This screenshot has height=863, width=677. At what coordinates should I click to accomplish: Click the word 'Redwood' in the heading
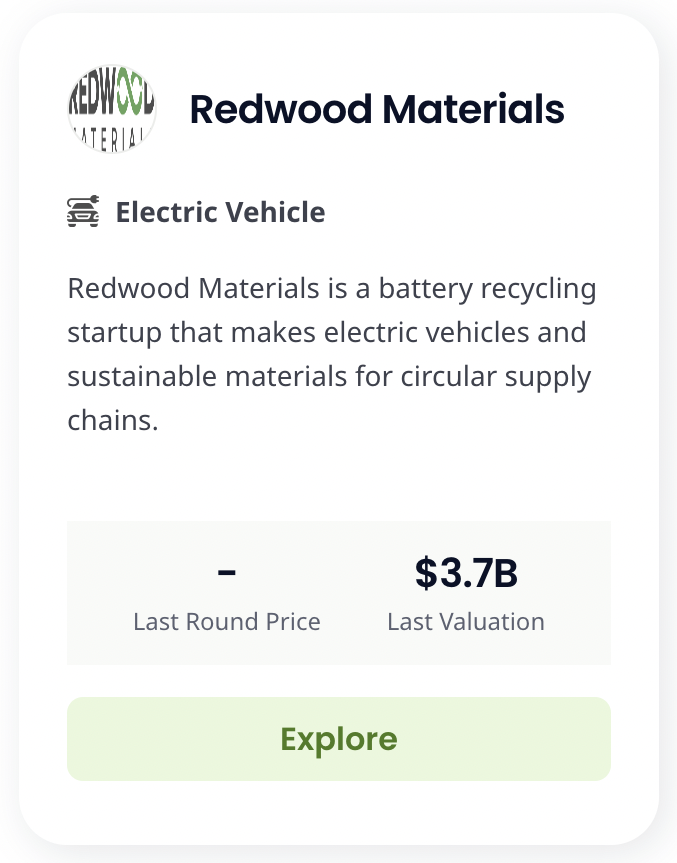(x=281, y=109)
